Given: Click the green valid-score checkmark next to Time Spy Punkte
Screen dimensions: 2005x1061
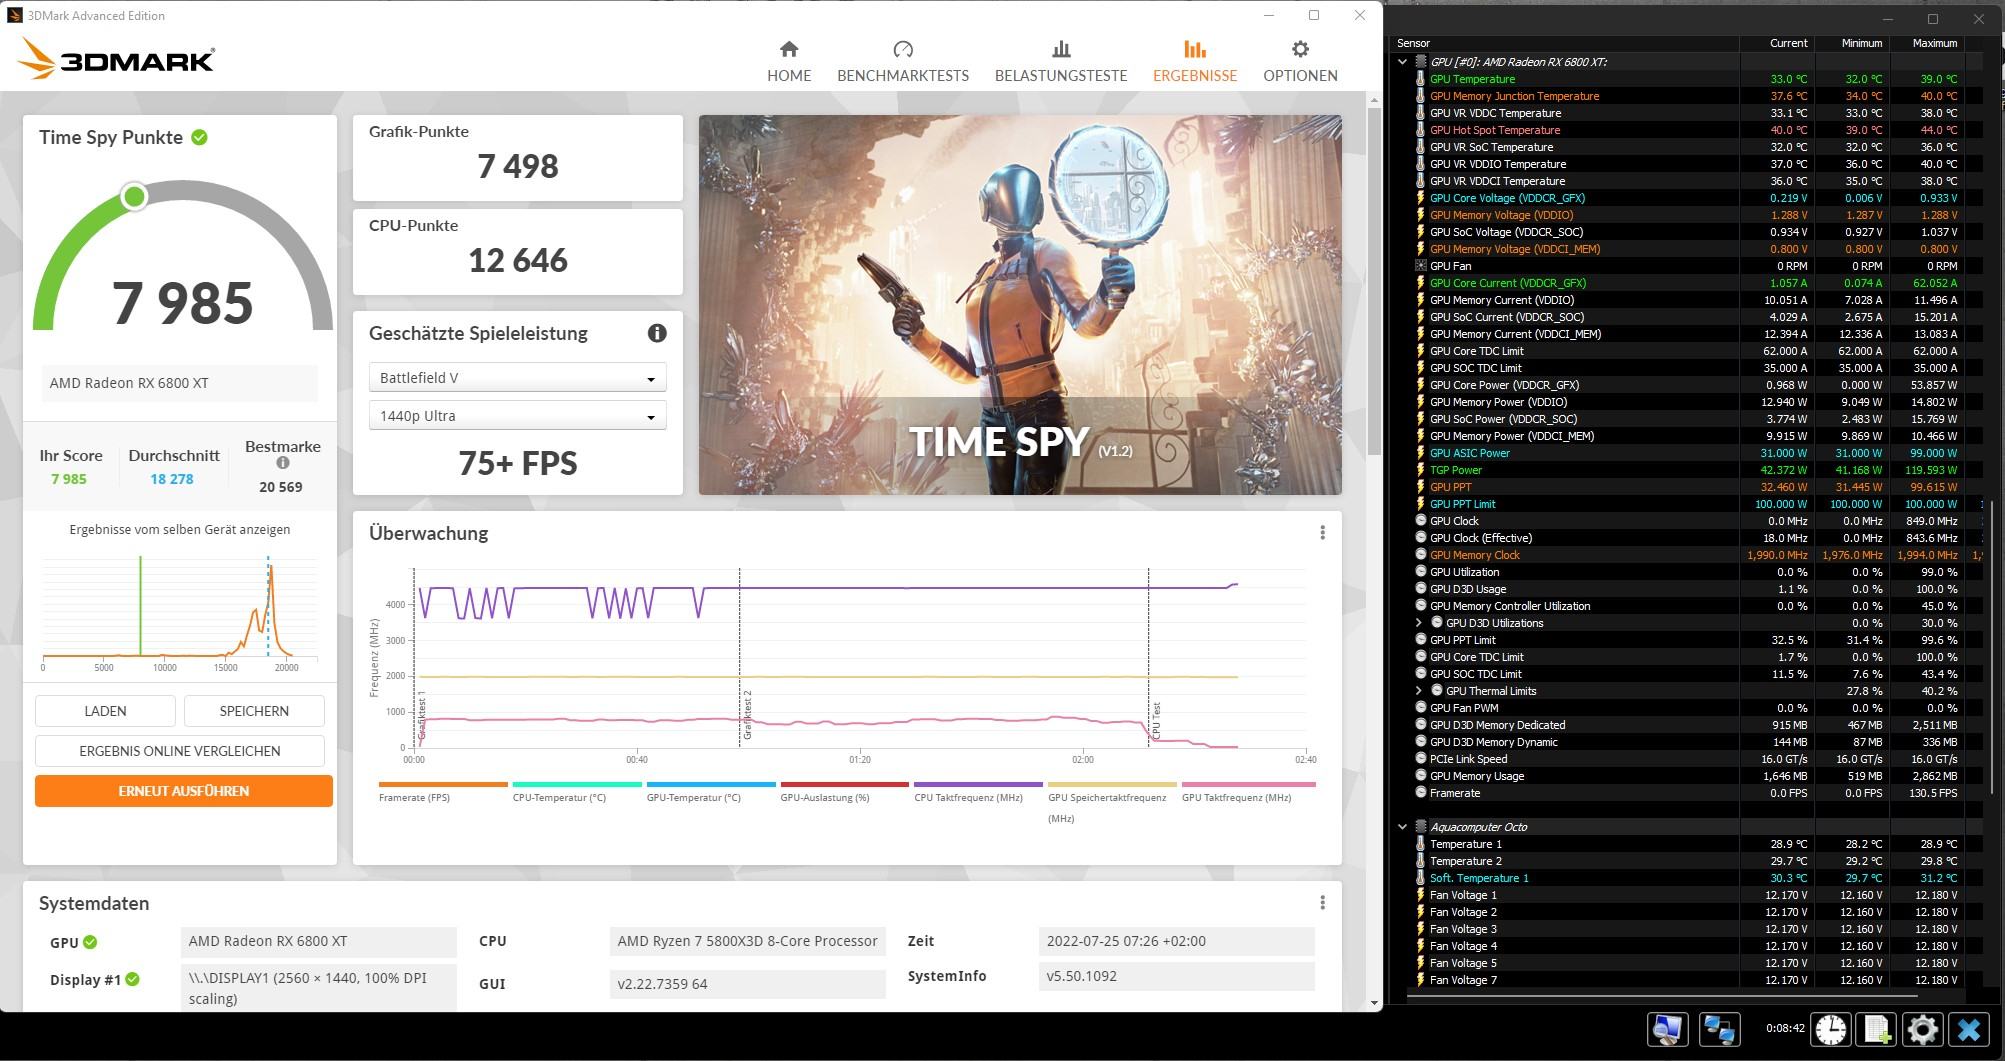Looking at the screenshot, I should coord(200,137).
